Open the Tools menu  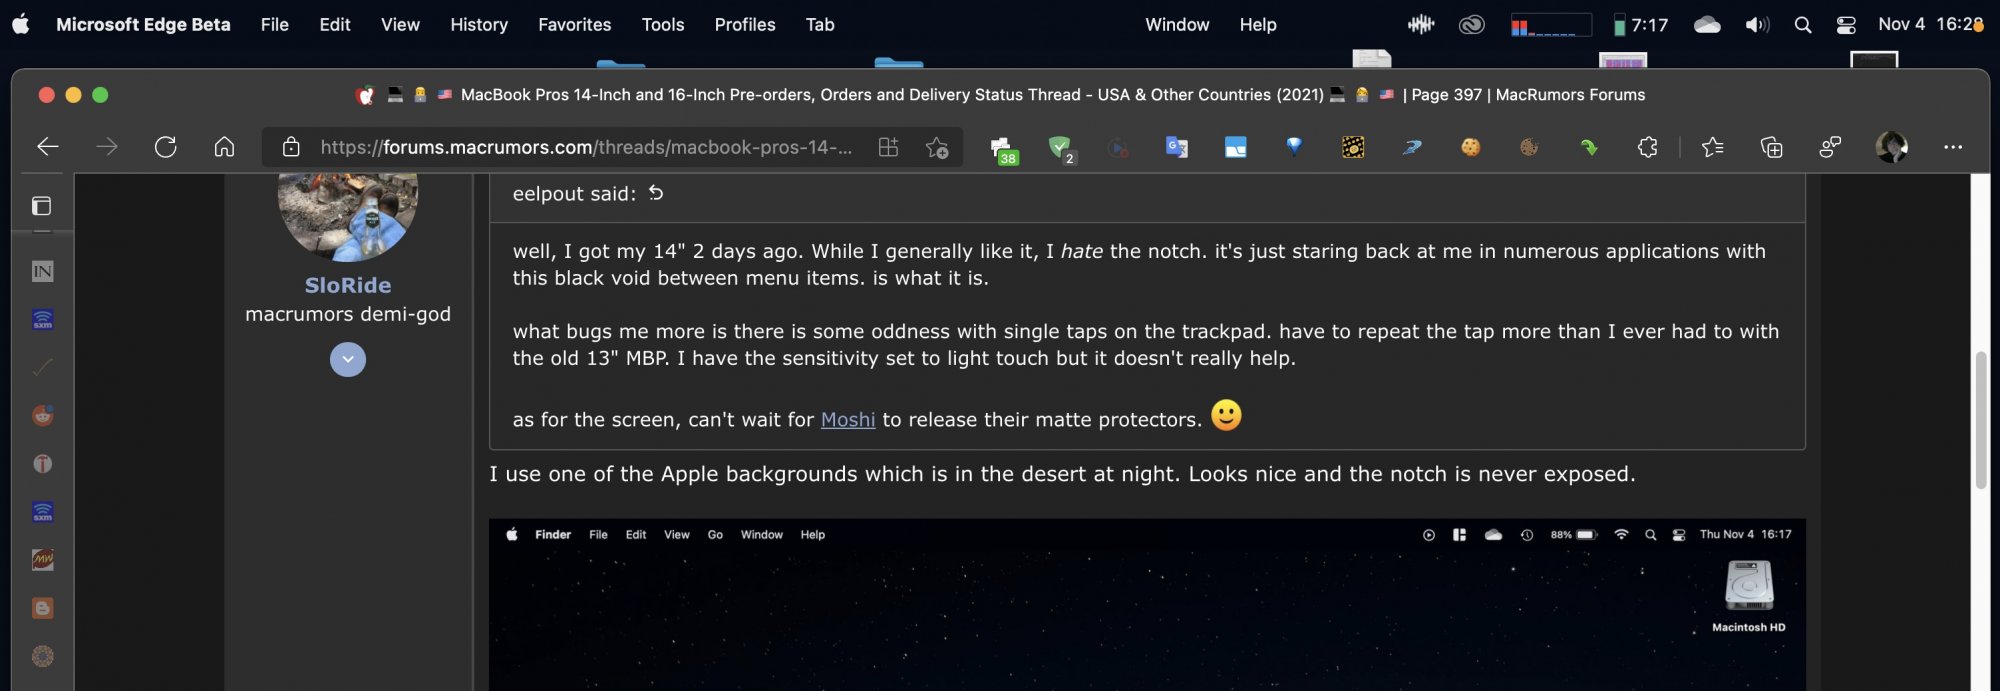(x=663, y=25)
